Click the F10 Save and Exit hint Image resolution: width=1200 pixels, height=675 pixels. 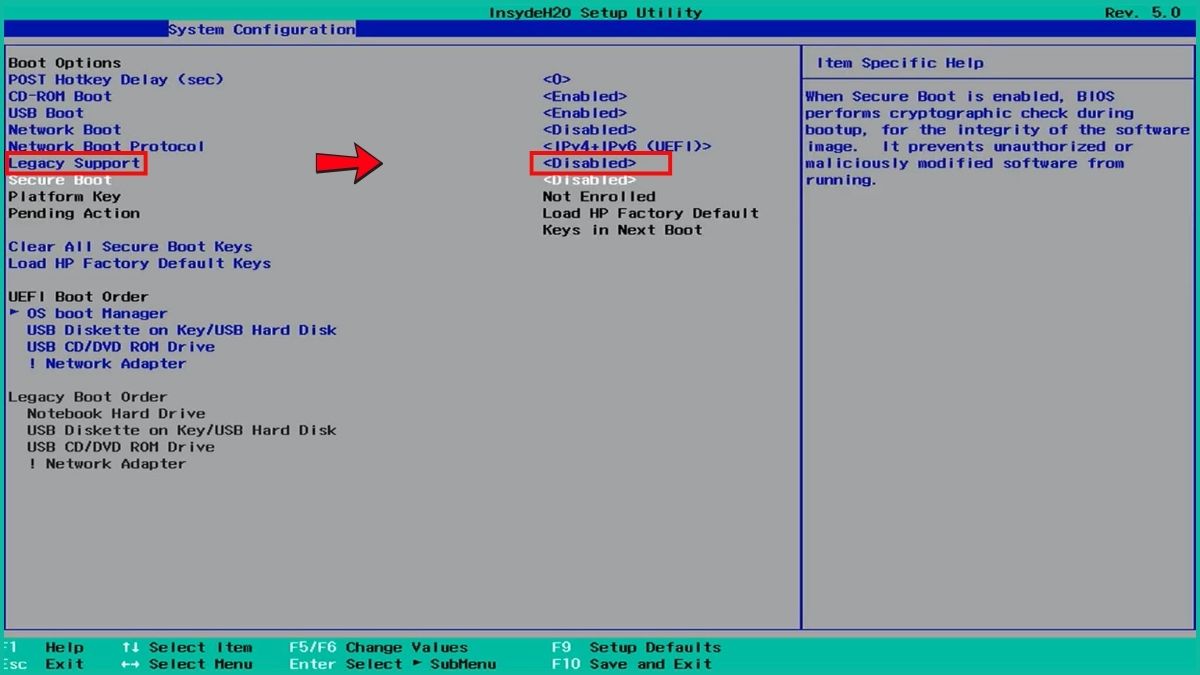pyautogui.click(x=632, y=664)
